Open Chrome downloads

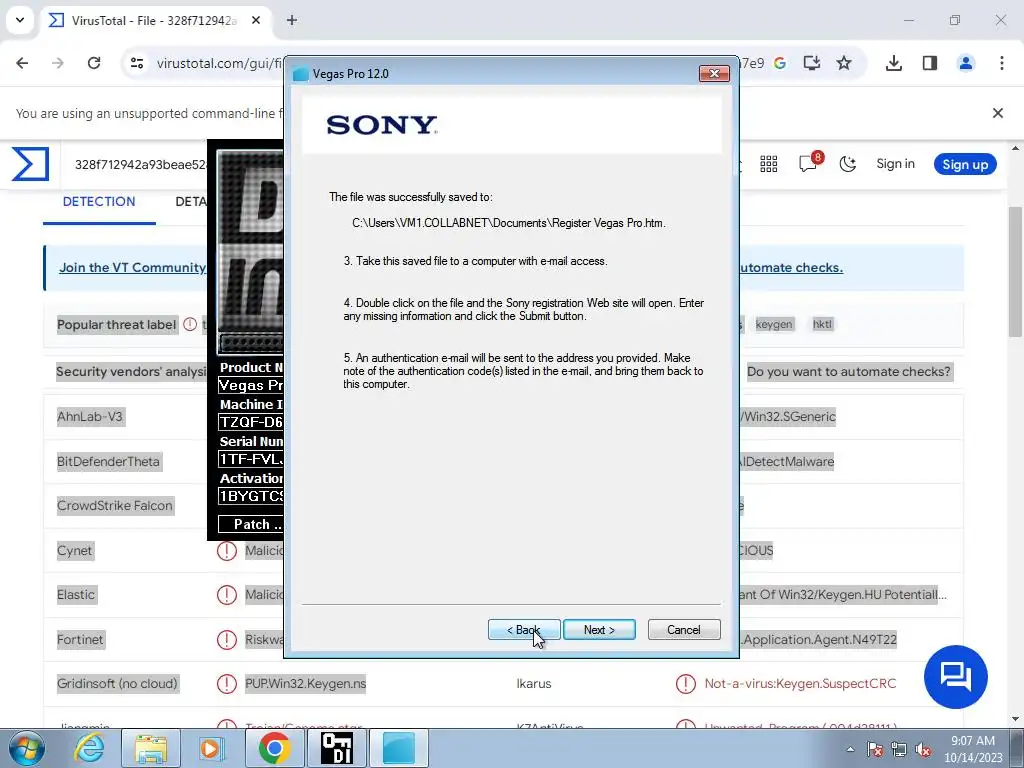click(893, 63)
